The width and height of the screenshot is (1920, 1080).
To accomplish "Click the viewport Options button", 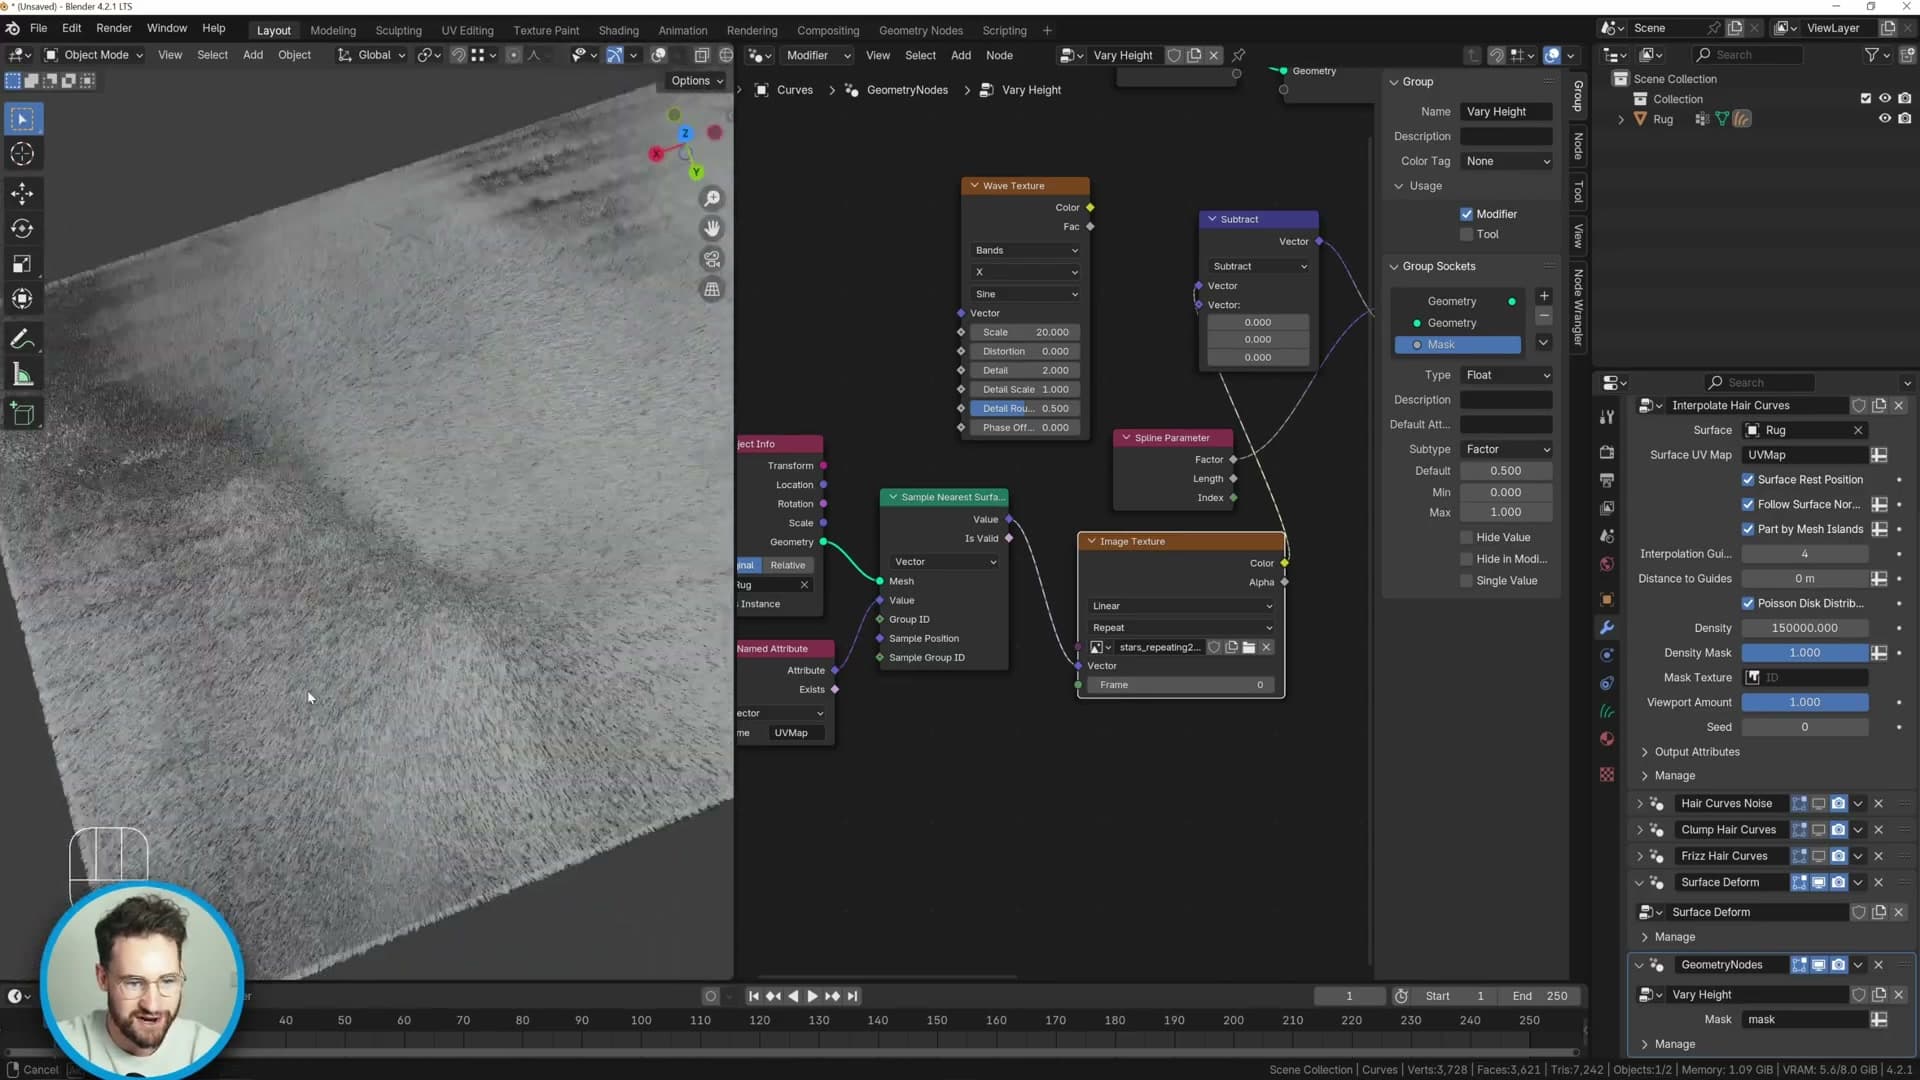I will (697, 81).
